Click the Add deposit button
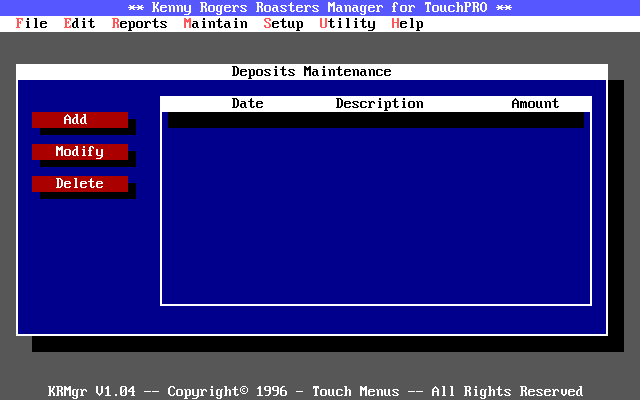This screenshot has width=640, height=400. [80, 120]
